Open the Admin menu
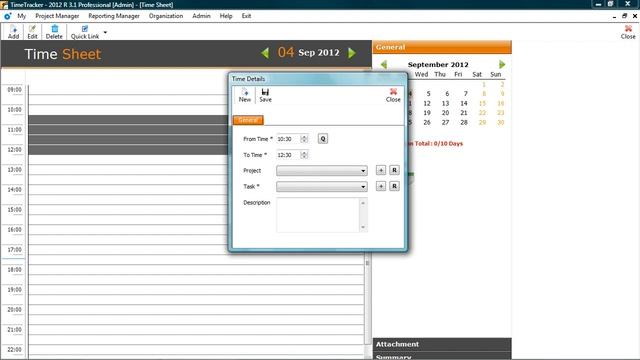 pyautogui.click(x=201, y=16)
